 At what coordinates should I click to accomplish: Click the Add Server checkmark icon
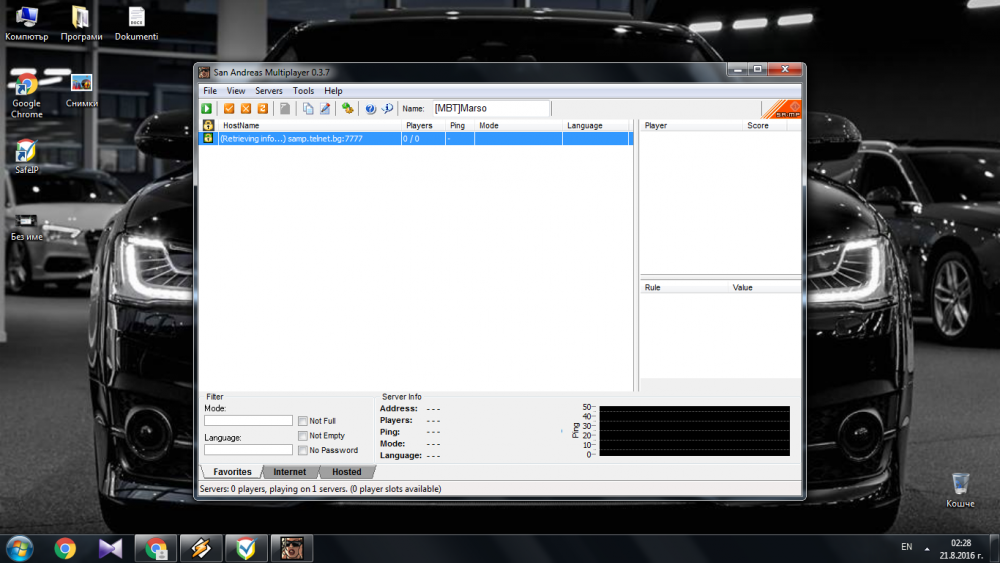tap(229, 108)
